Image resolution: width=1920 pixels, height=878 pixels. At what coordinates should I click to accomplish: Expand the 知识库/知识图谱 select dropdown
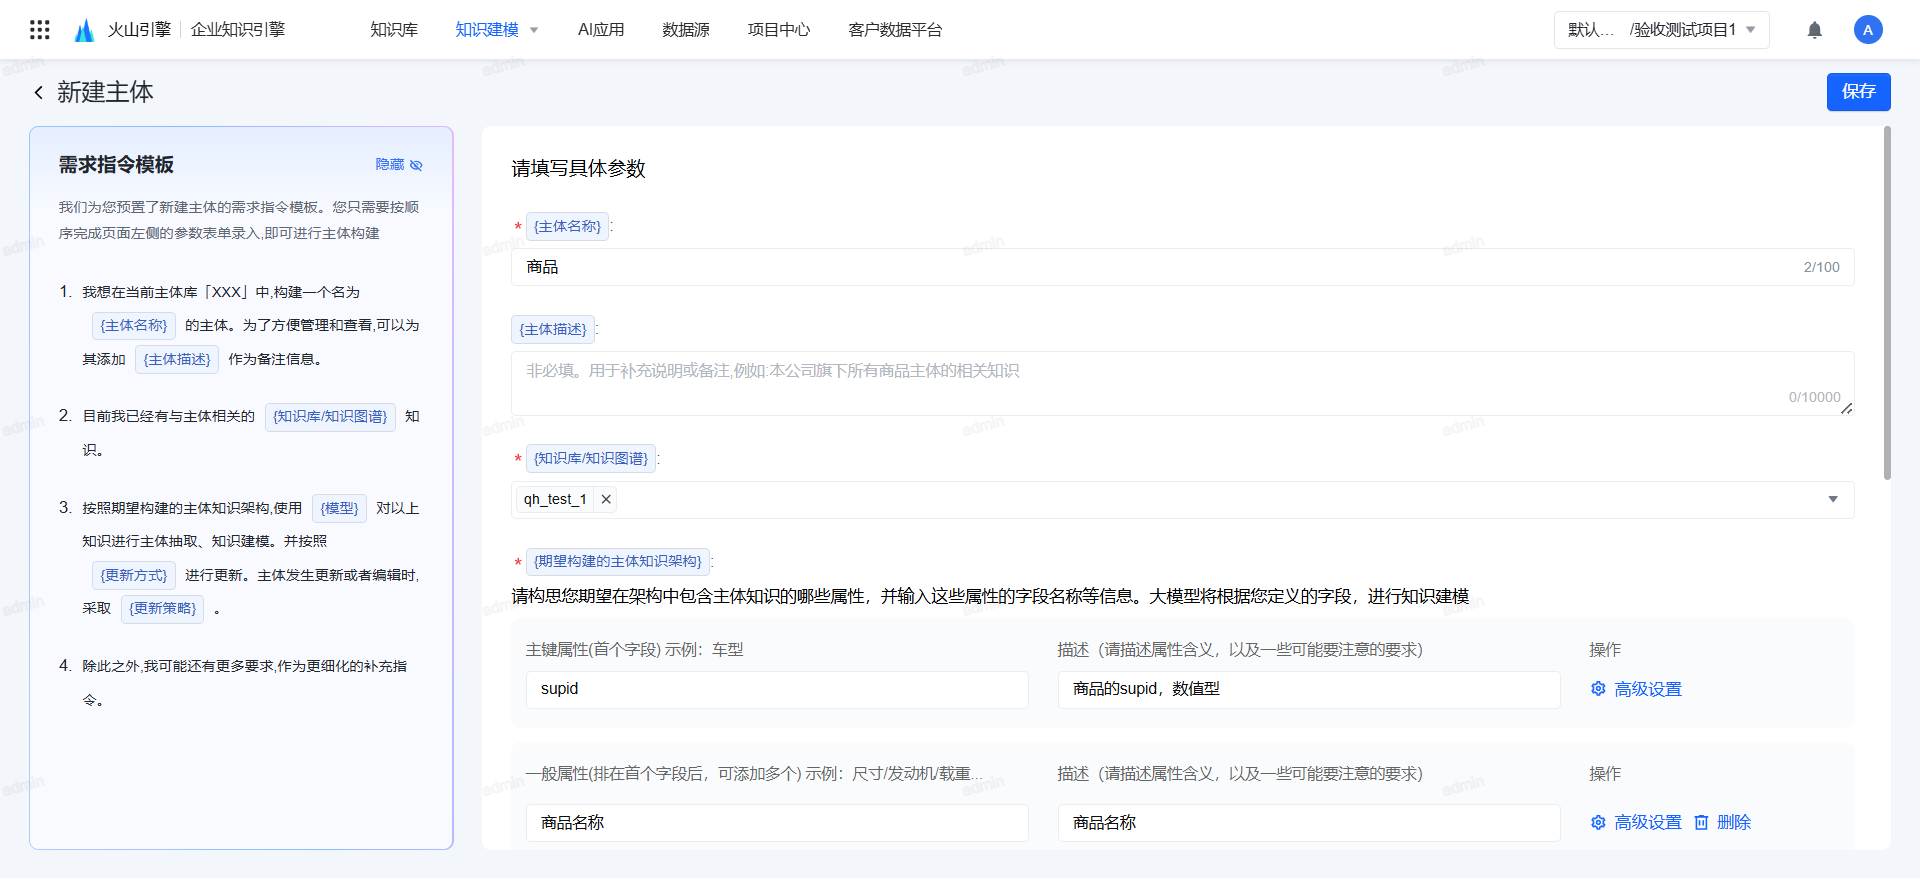[x=1832, y=499]
